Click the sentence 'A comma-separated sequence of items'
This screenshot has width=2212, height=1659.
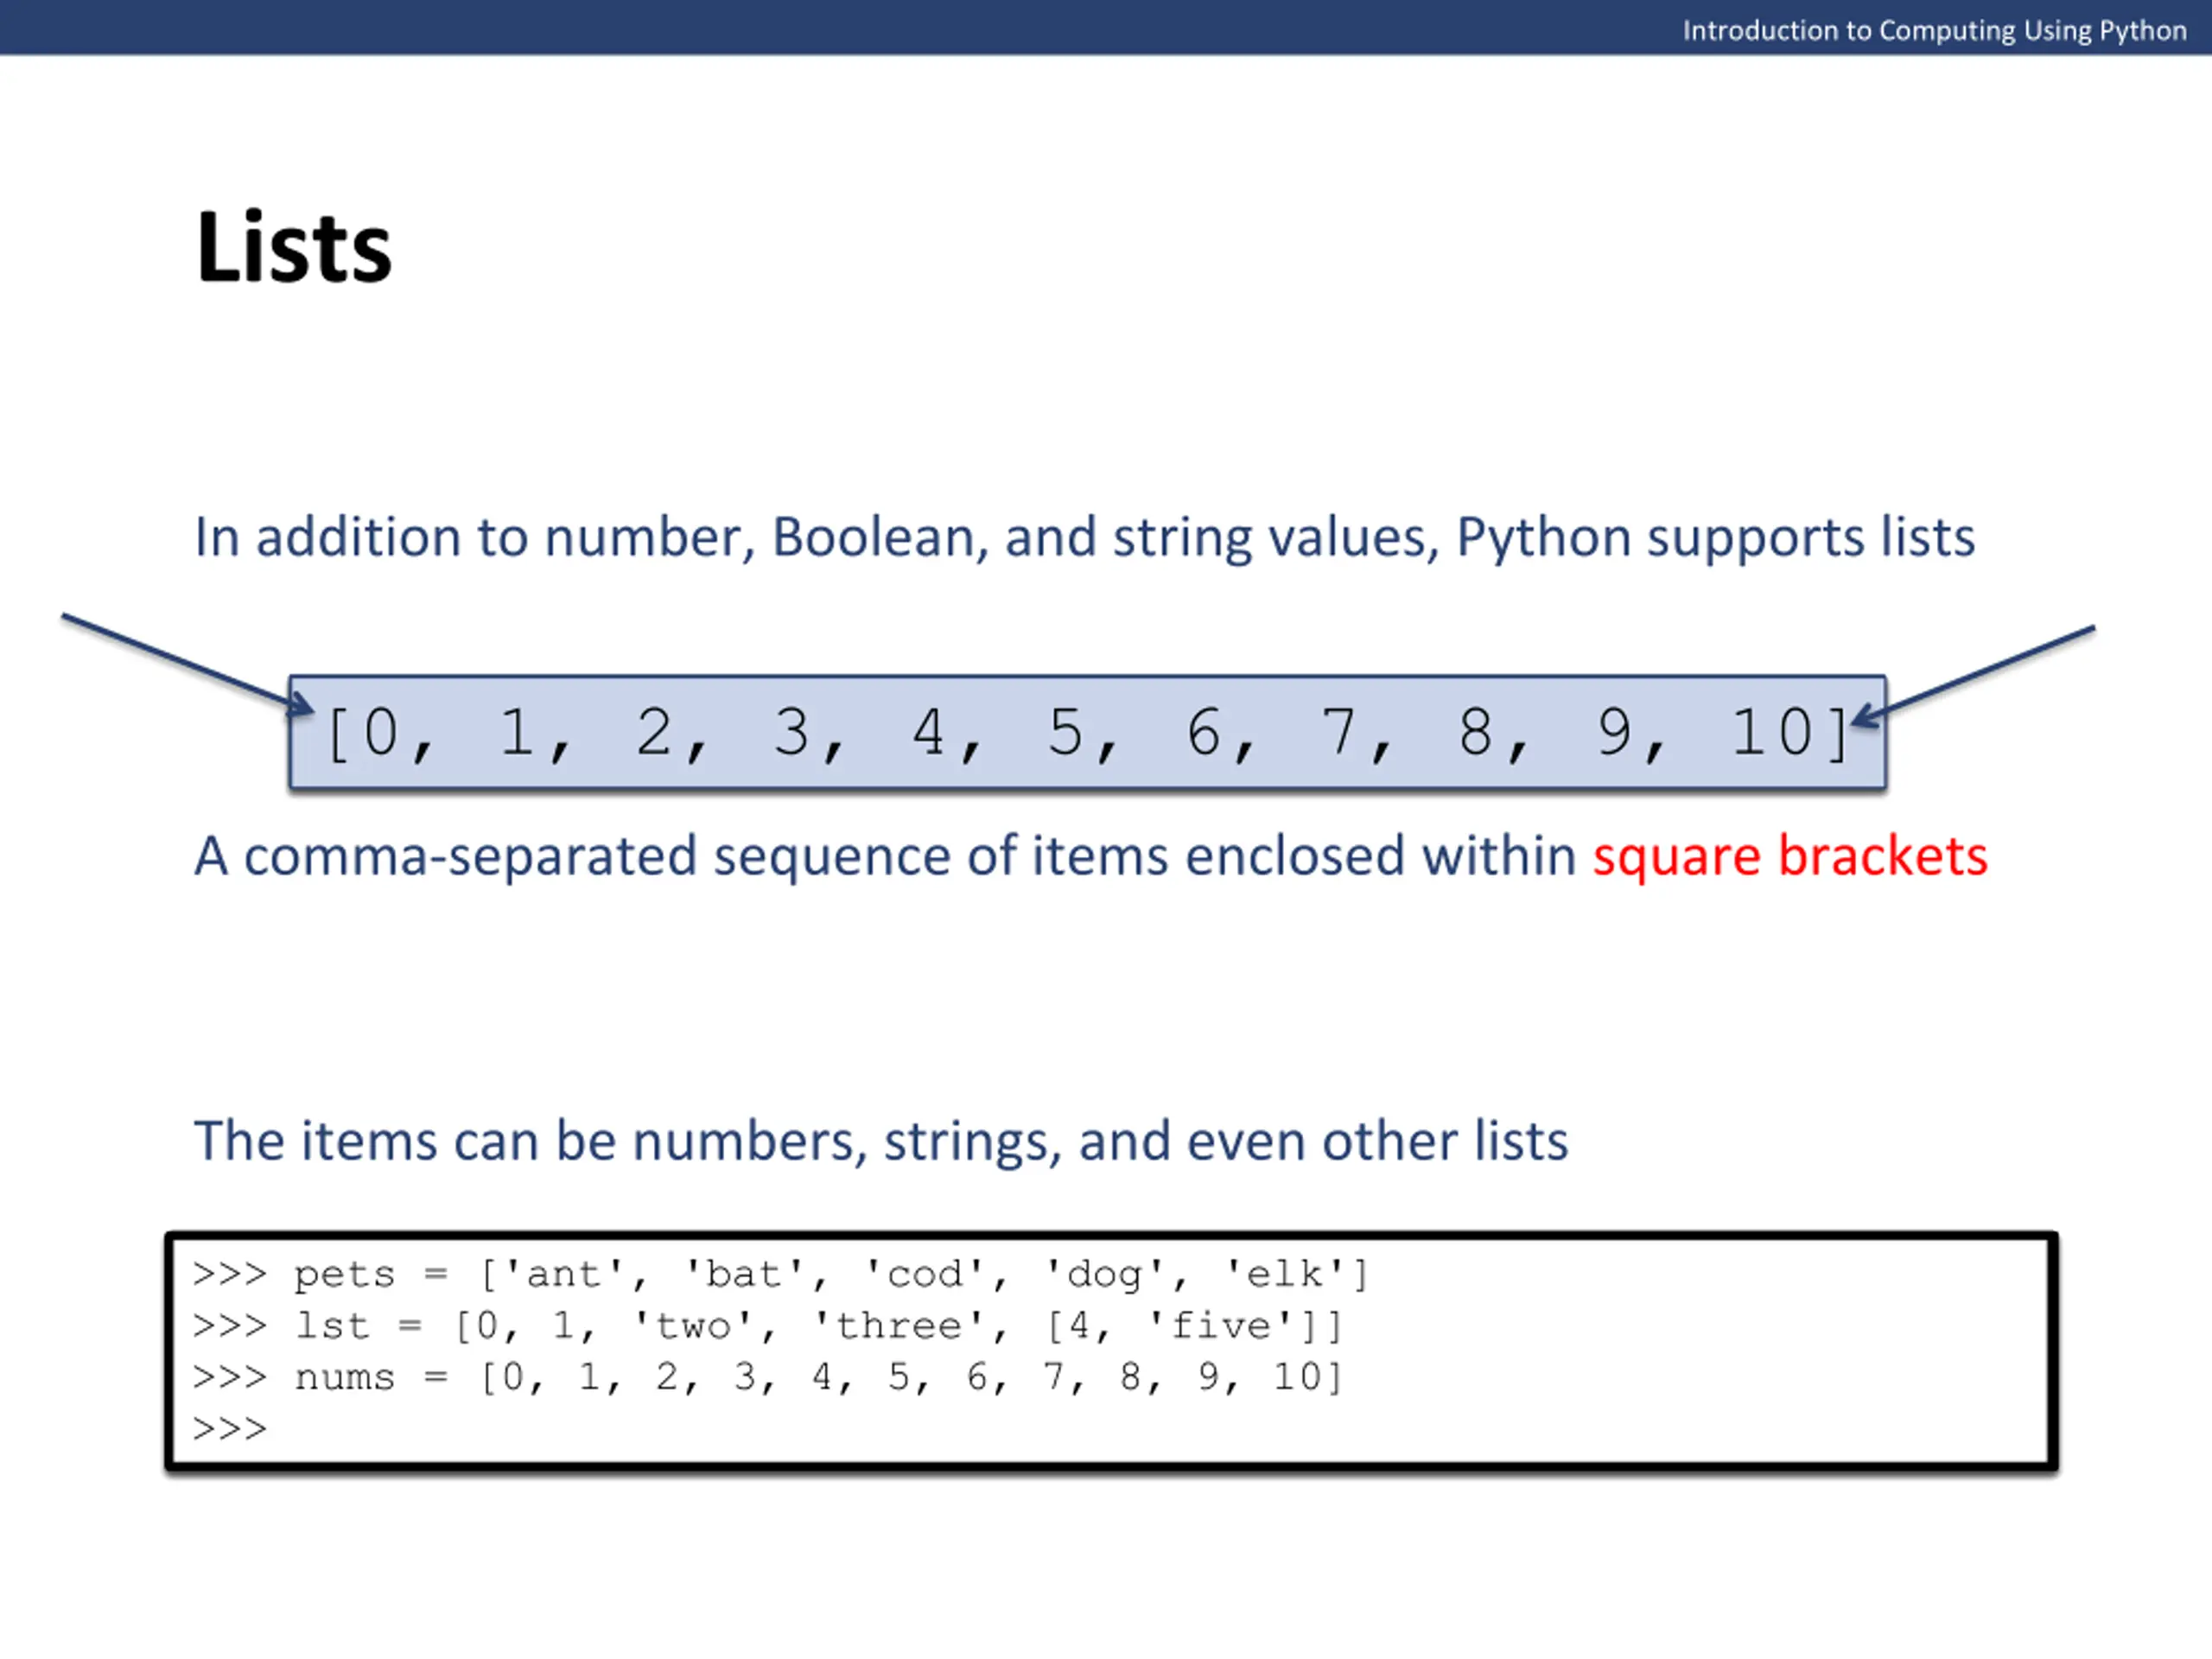[1091, 857]
